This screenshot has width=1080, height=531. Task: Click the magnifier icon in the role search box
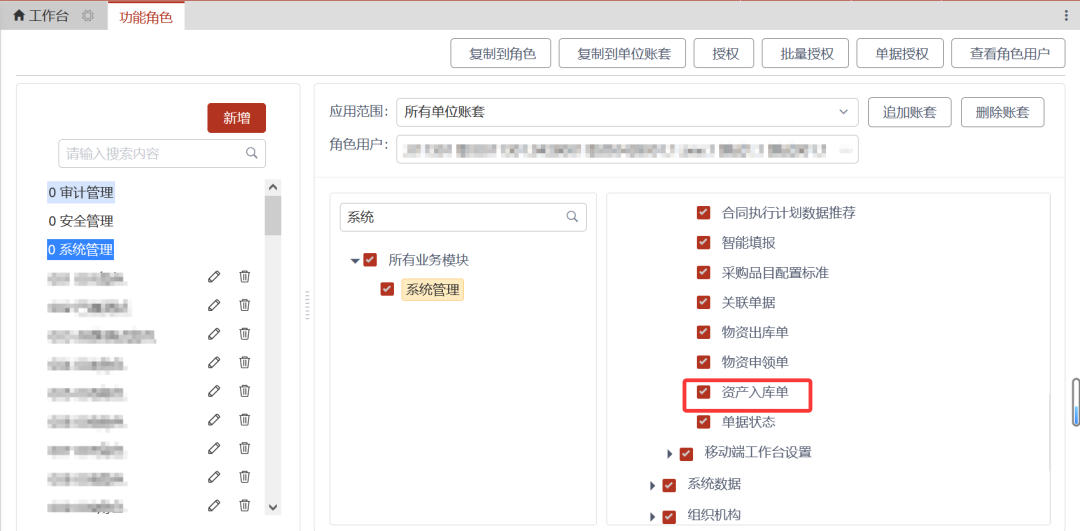tap(252, 153)
